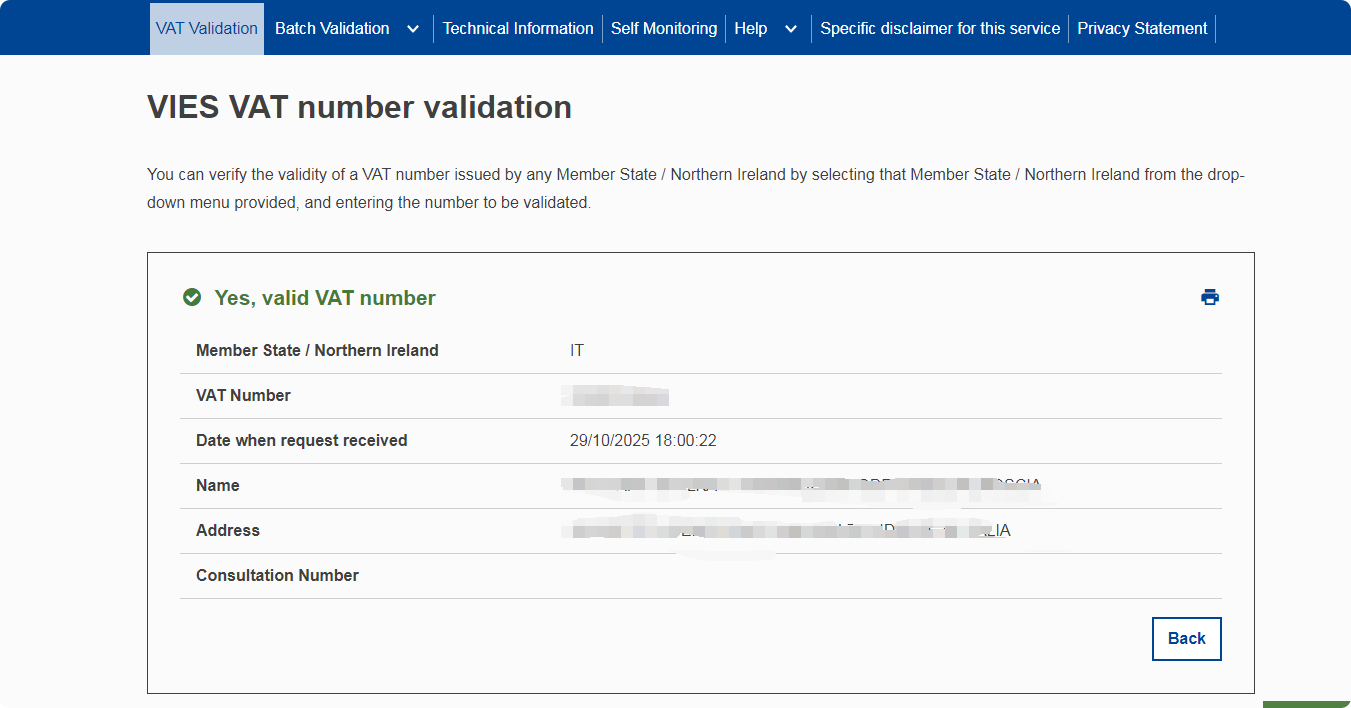
Task: Expand the Batch Validation dropdown chevron
Action: 413,29
